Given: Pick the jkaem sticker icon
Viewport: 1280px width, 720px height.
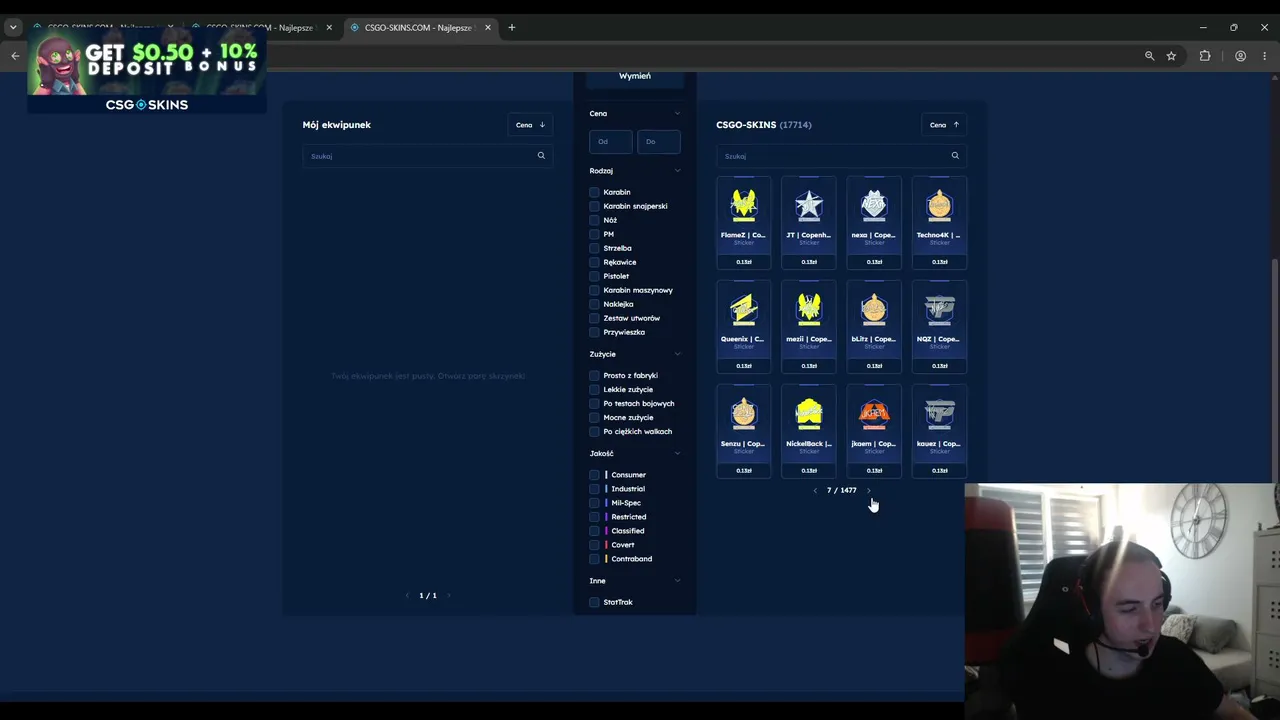Looking at the screenshot, I should click(x=874, y=413).
